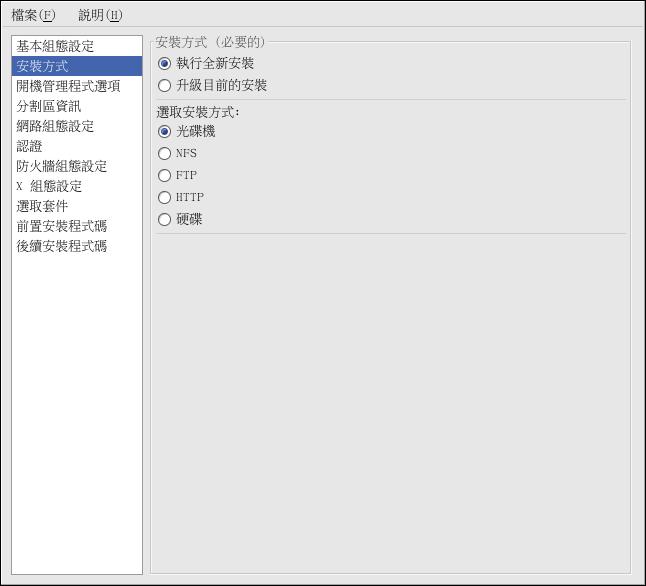Open the 分割區資訊 section

click(49, 107)
